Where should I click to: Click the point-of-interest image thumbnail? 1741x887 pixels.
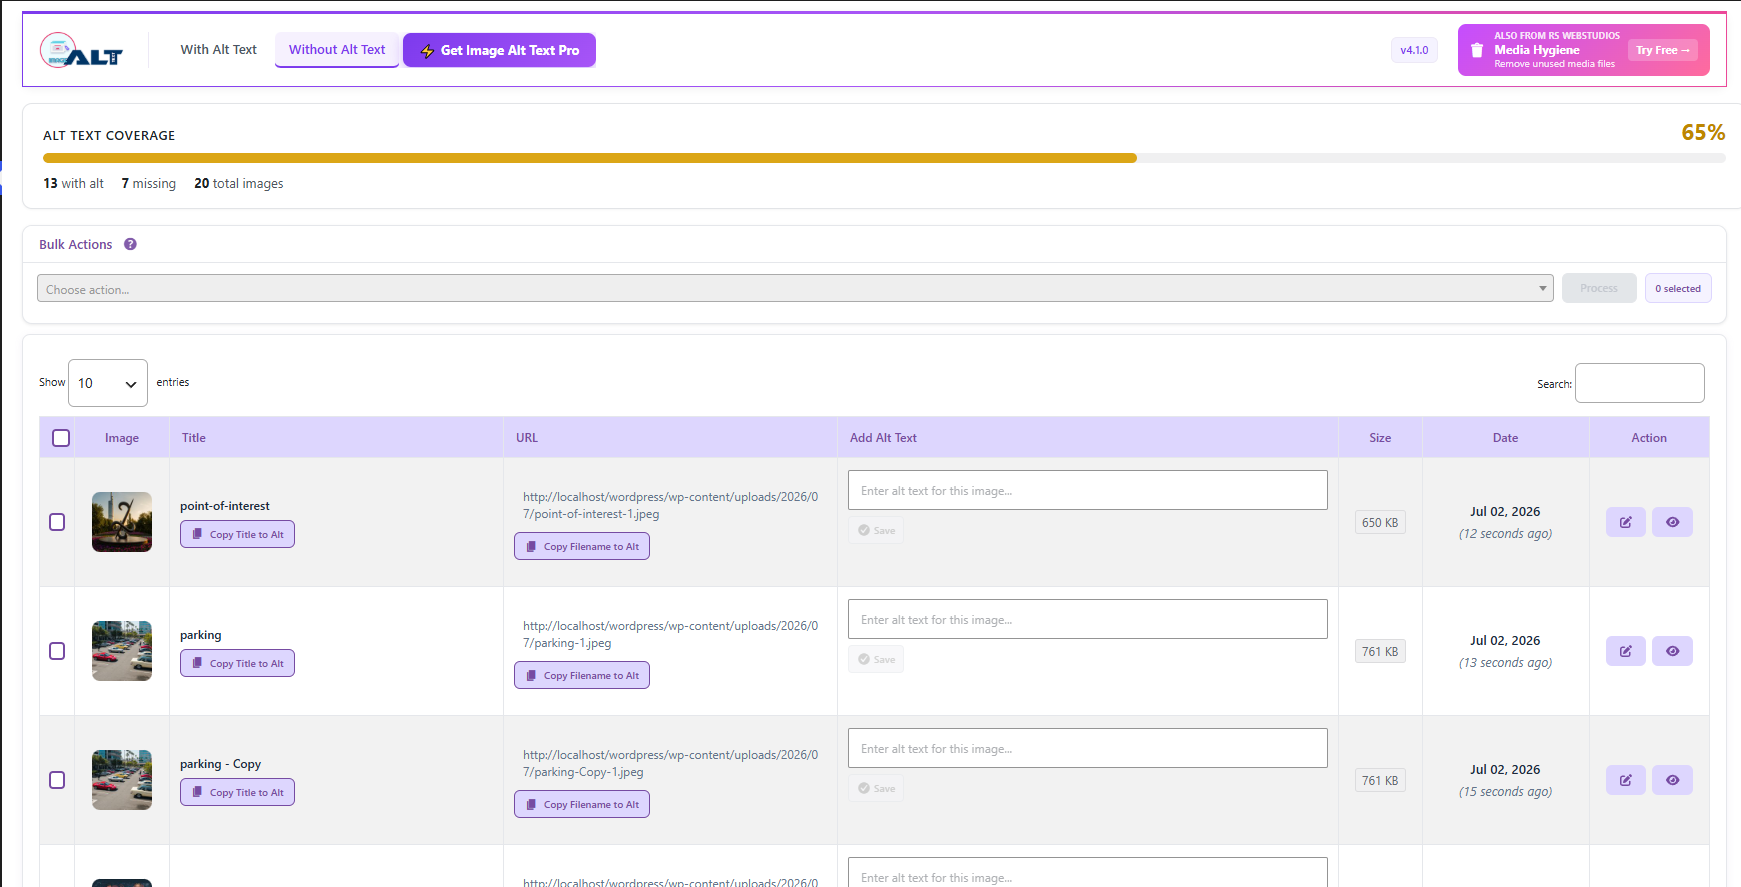(x=122, y=522)
